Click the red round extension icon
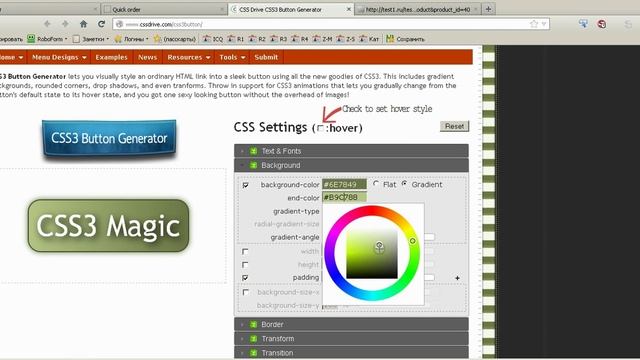The image size is (640, 360). 602,24
